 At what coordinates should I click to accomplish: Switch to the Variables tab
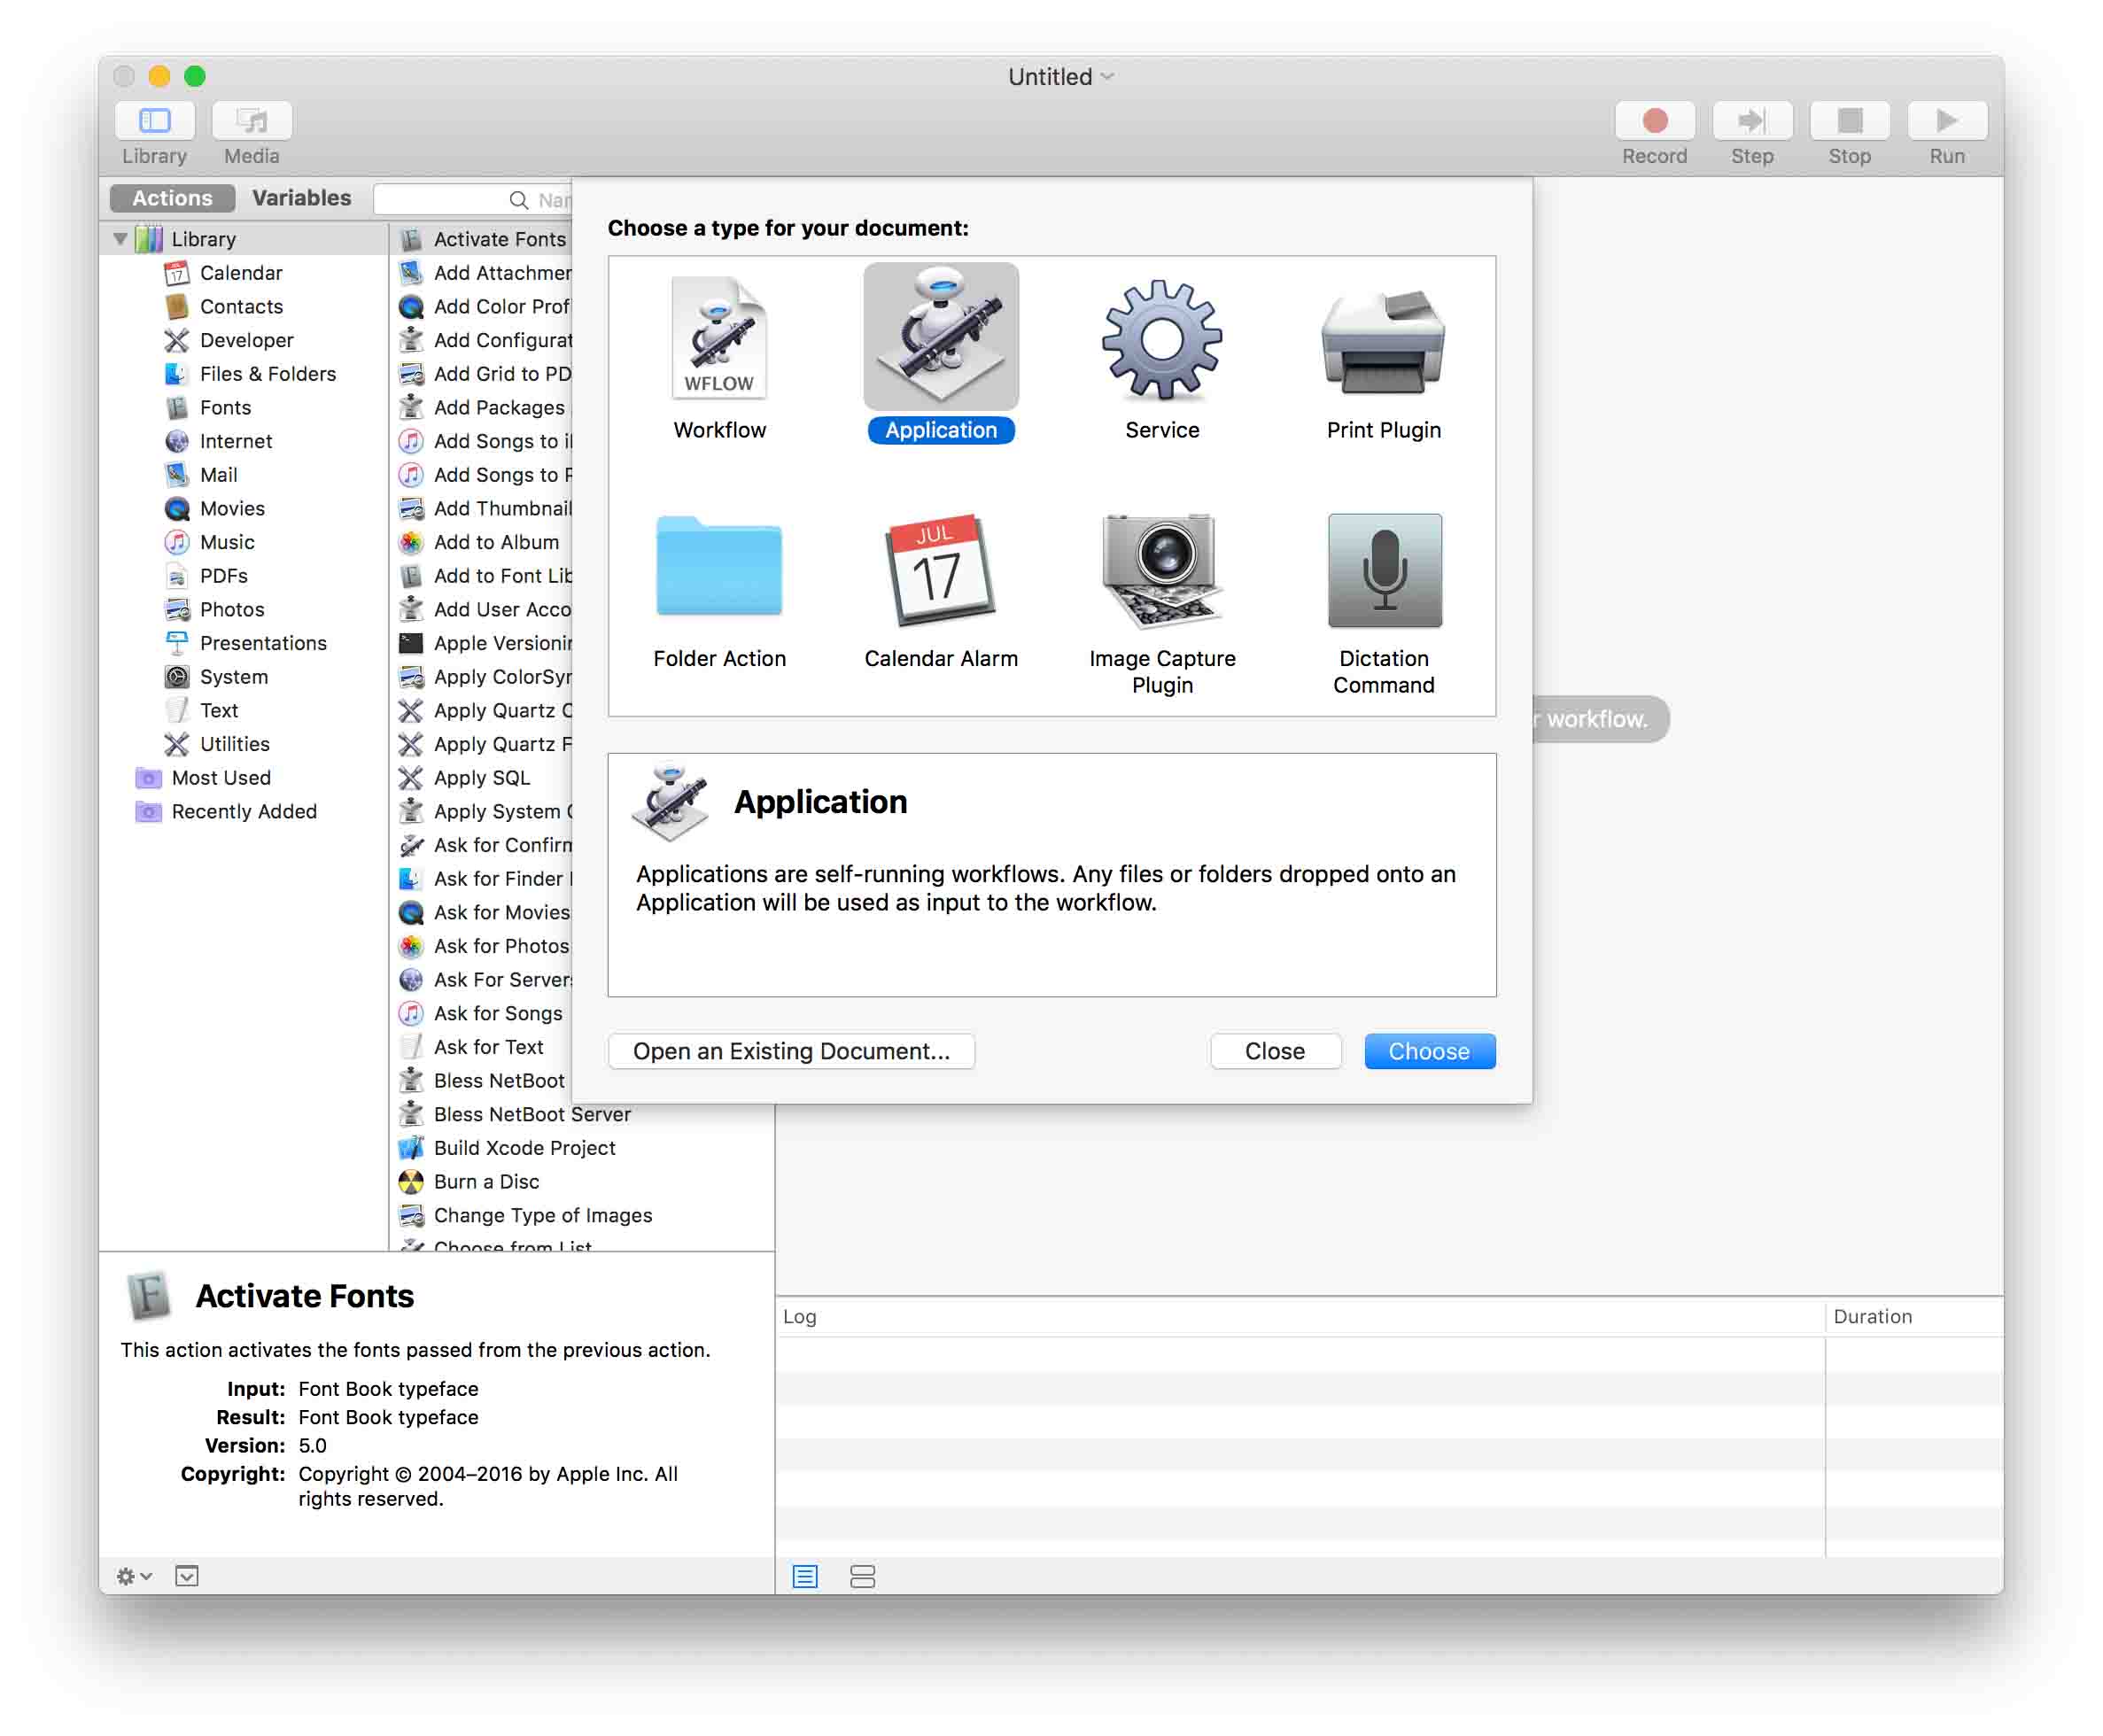[301, 198]
